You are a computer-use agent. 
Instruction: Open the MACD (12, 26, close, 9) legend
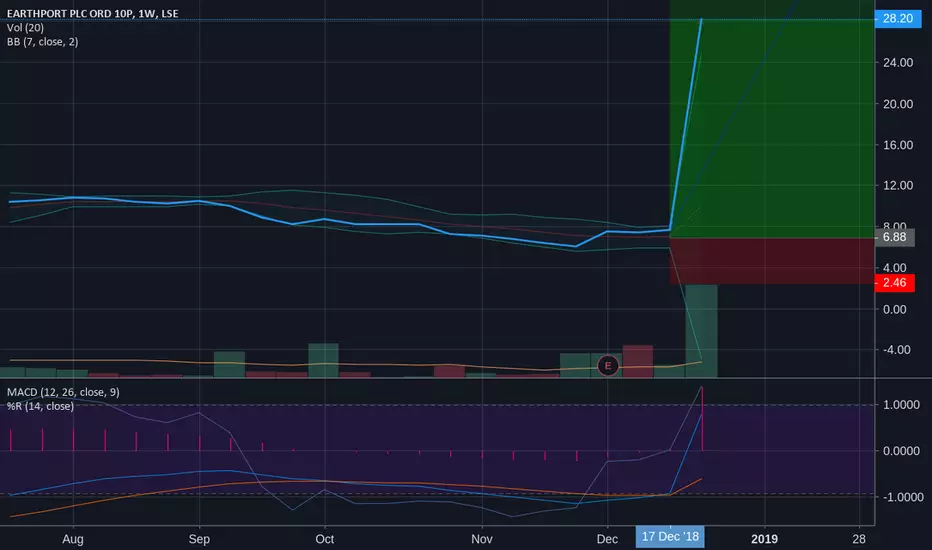click(63, 392)
